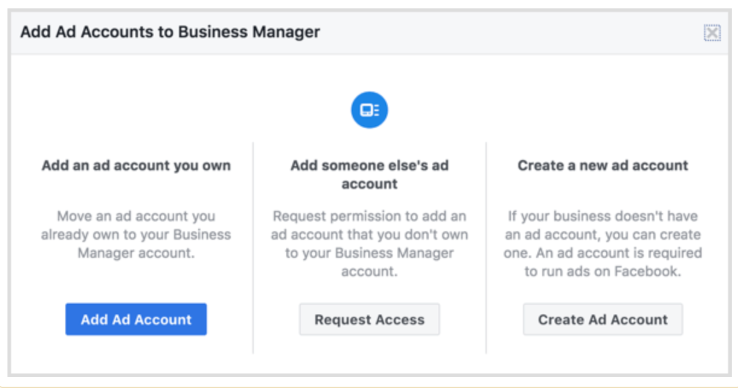Viewport: 738px width, 392px height.
Task: Click the divider between second and third columns
Action: click(486, 248)
